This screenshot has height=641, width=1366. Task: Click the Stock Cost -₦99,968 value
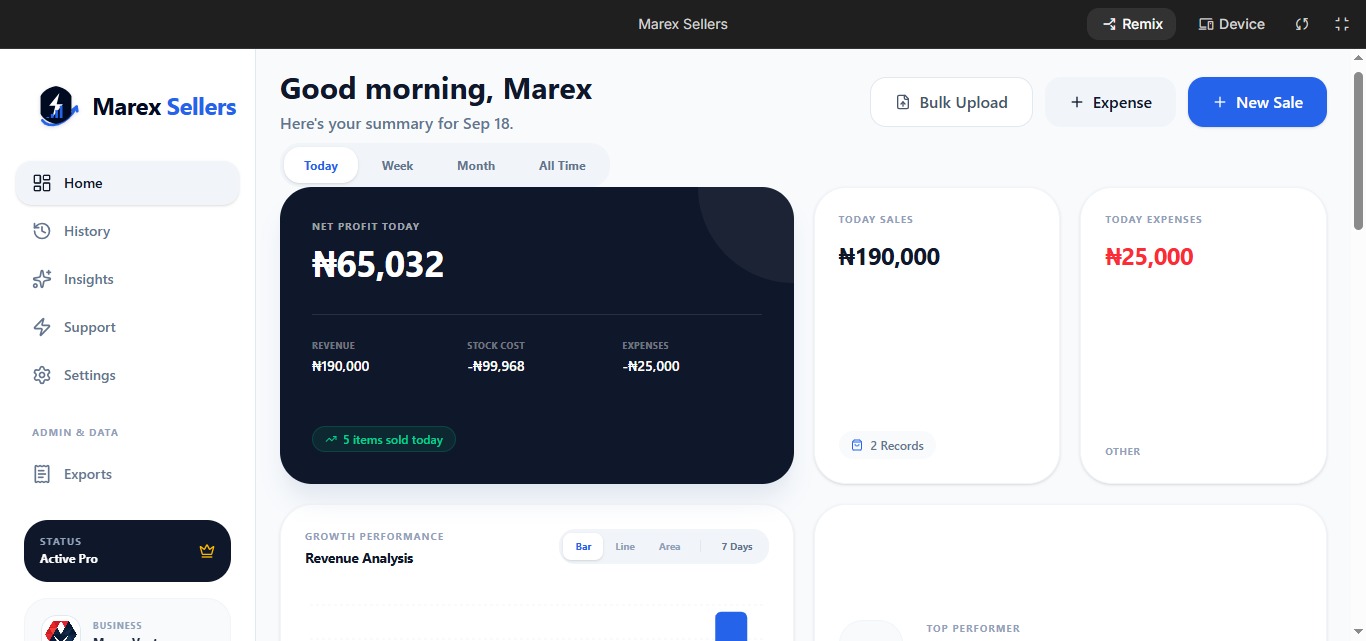[496, 366]
